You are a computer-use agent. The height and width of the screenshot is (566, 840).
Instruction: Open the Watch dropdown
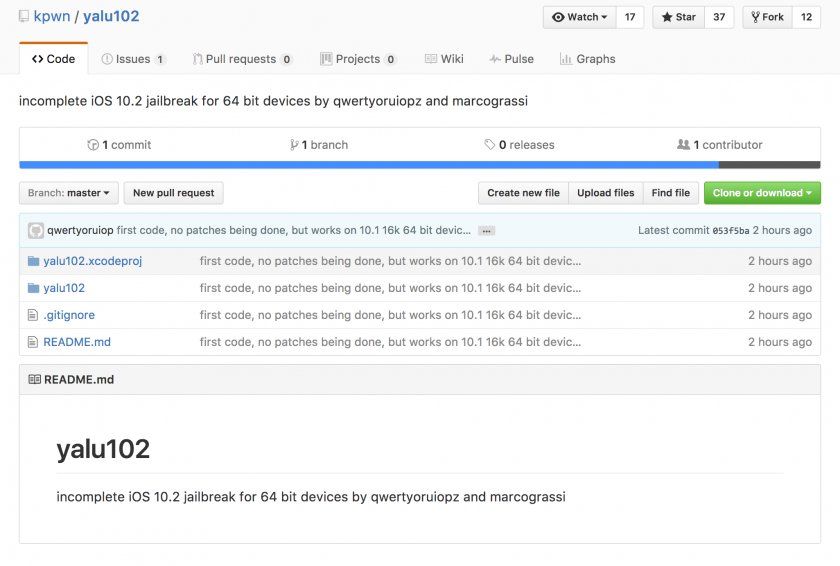tap(580, 17)
